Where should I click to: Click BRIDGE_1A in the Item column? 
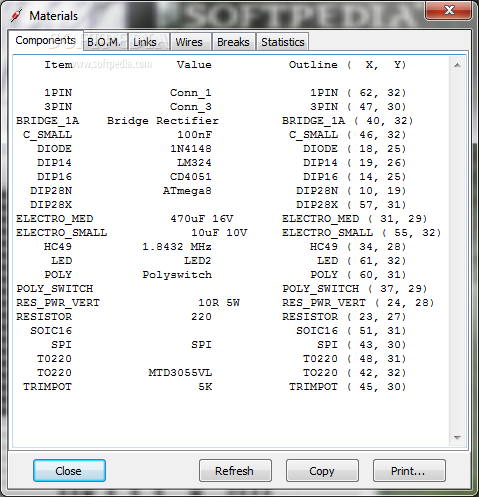click(x=48, y=121)
